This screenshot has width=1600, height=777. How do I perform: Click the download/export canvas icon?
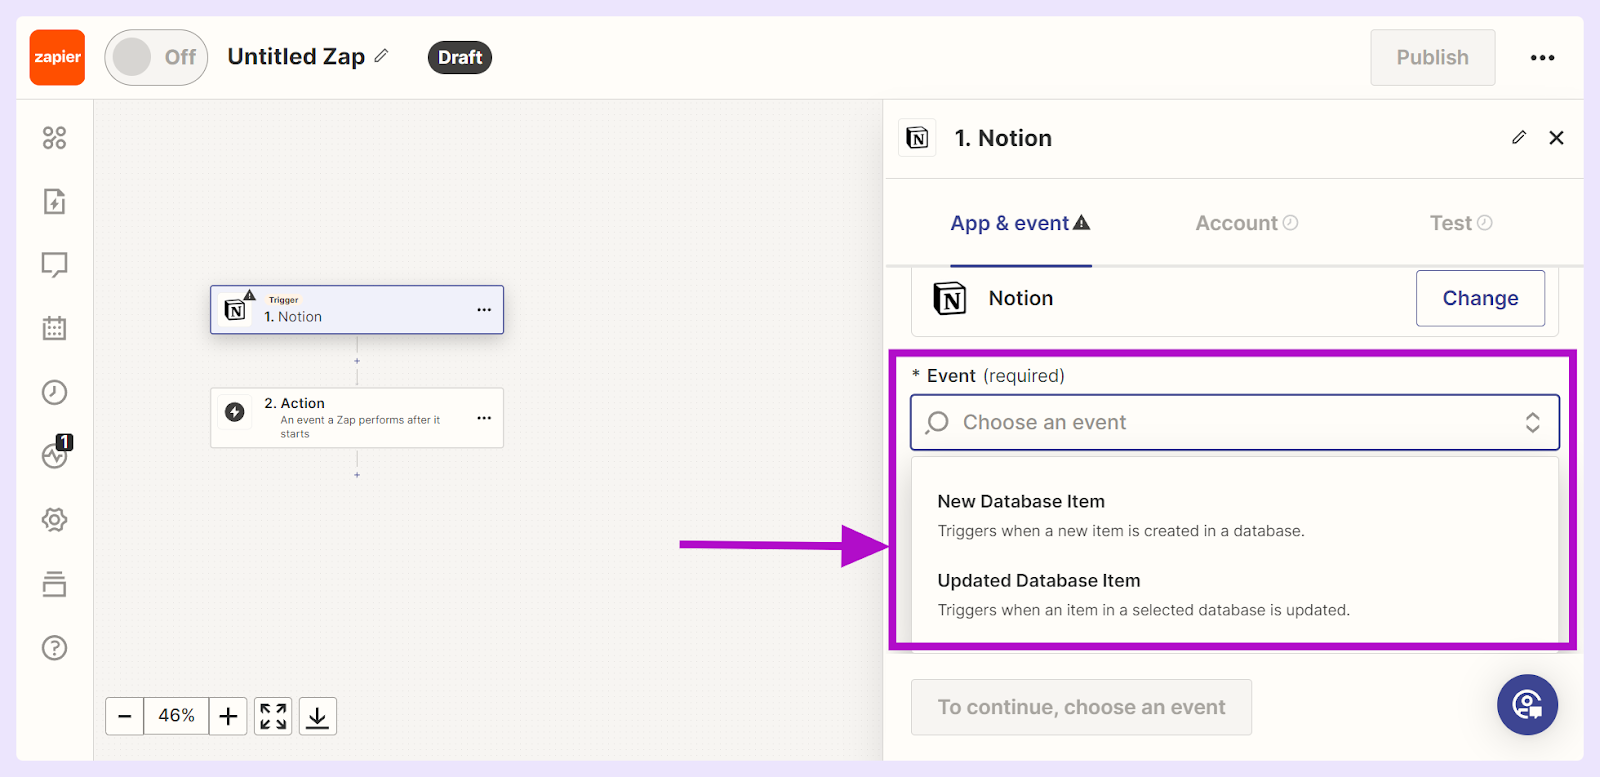pos(317,716)
